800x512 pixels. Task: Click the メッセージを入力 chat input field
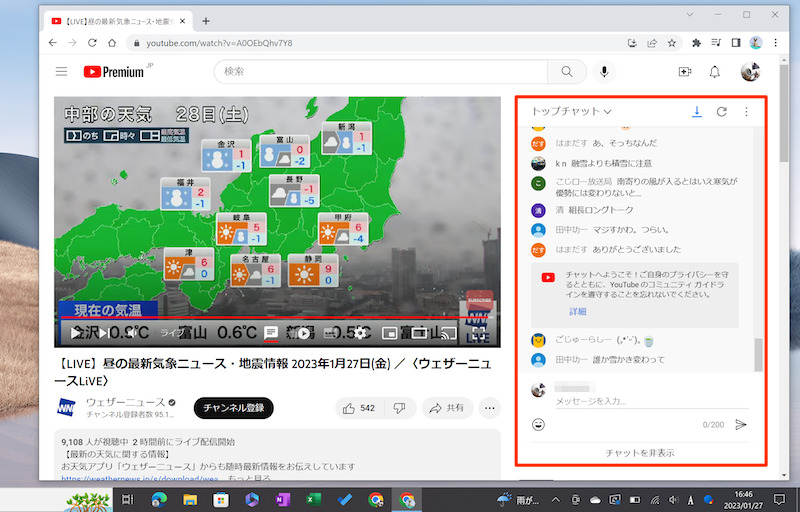tap(640, 401)
